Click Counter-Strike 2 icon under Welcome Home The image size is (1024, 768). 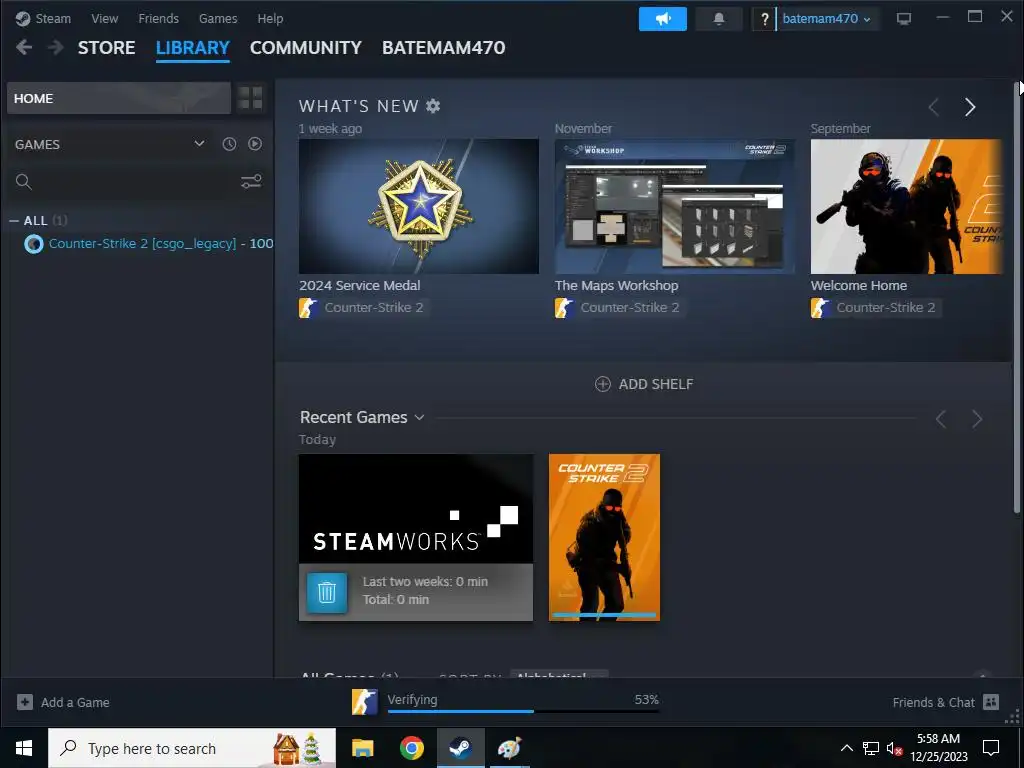(x=820, y=308)
